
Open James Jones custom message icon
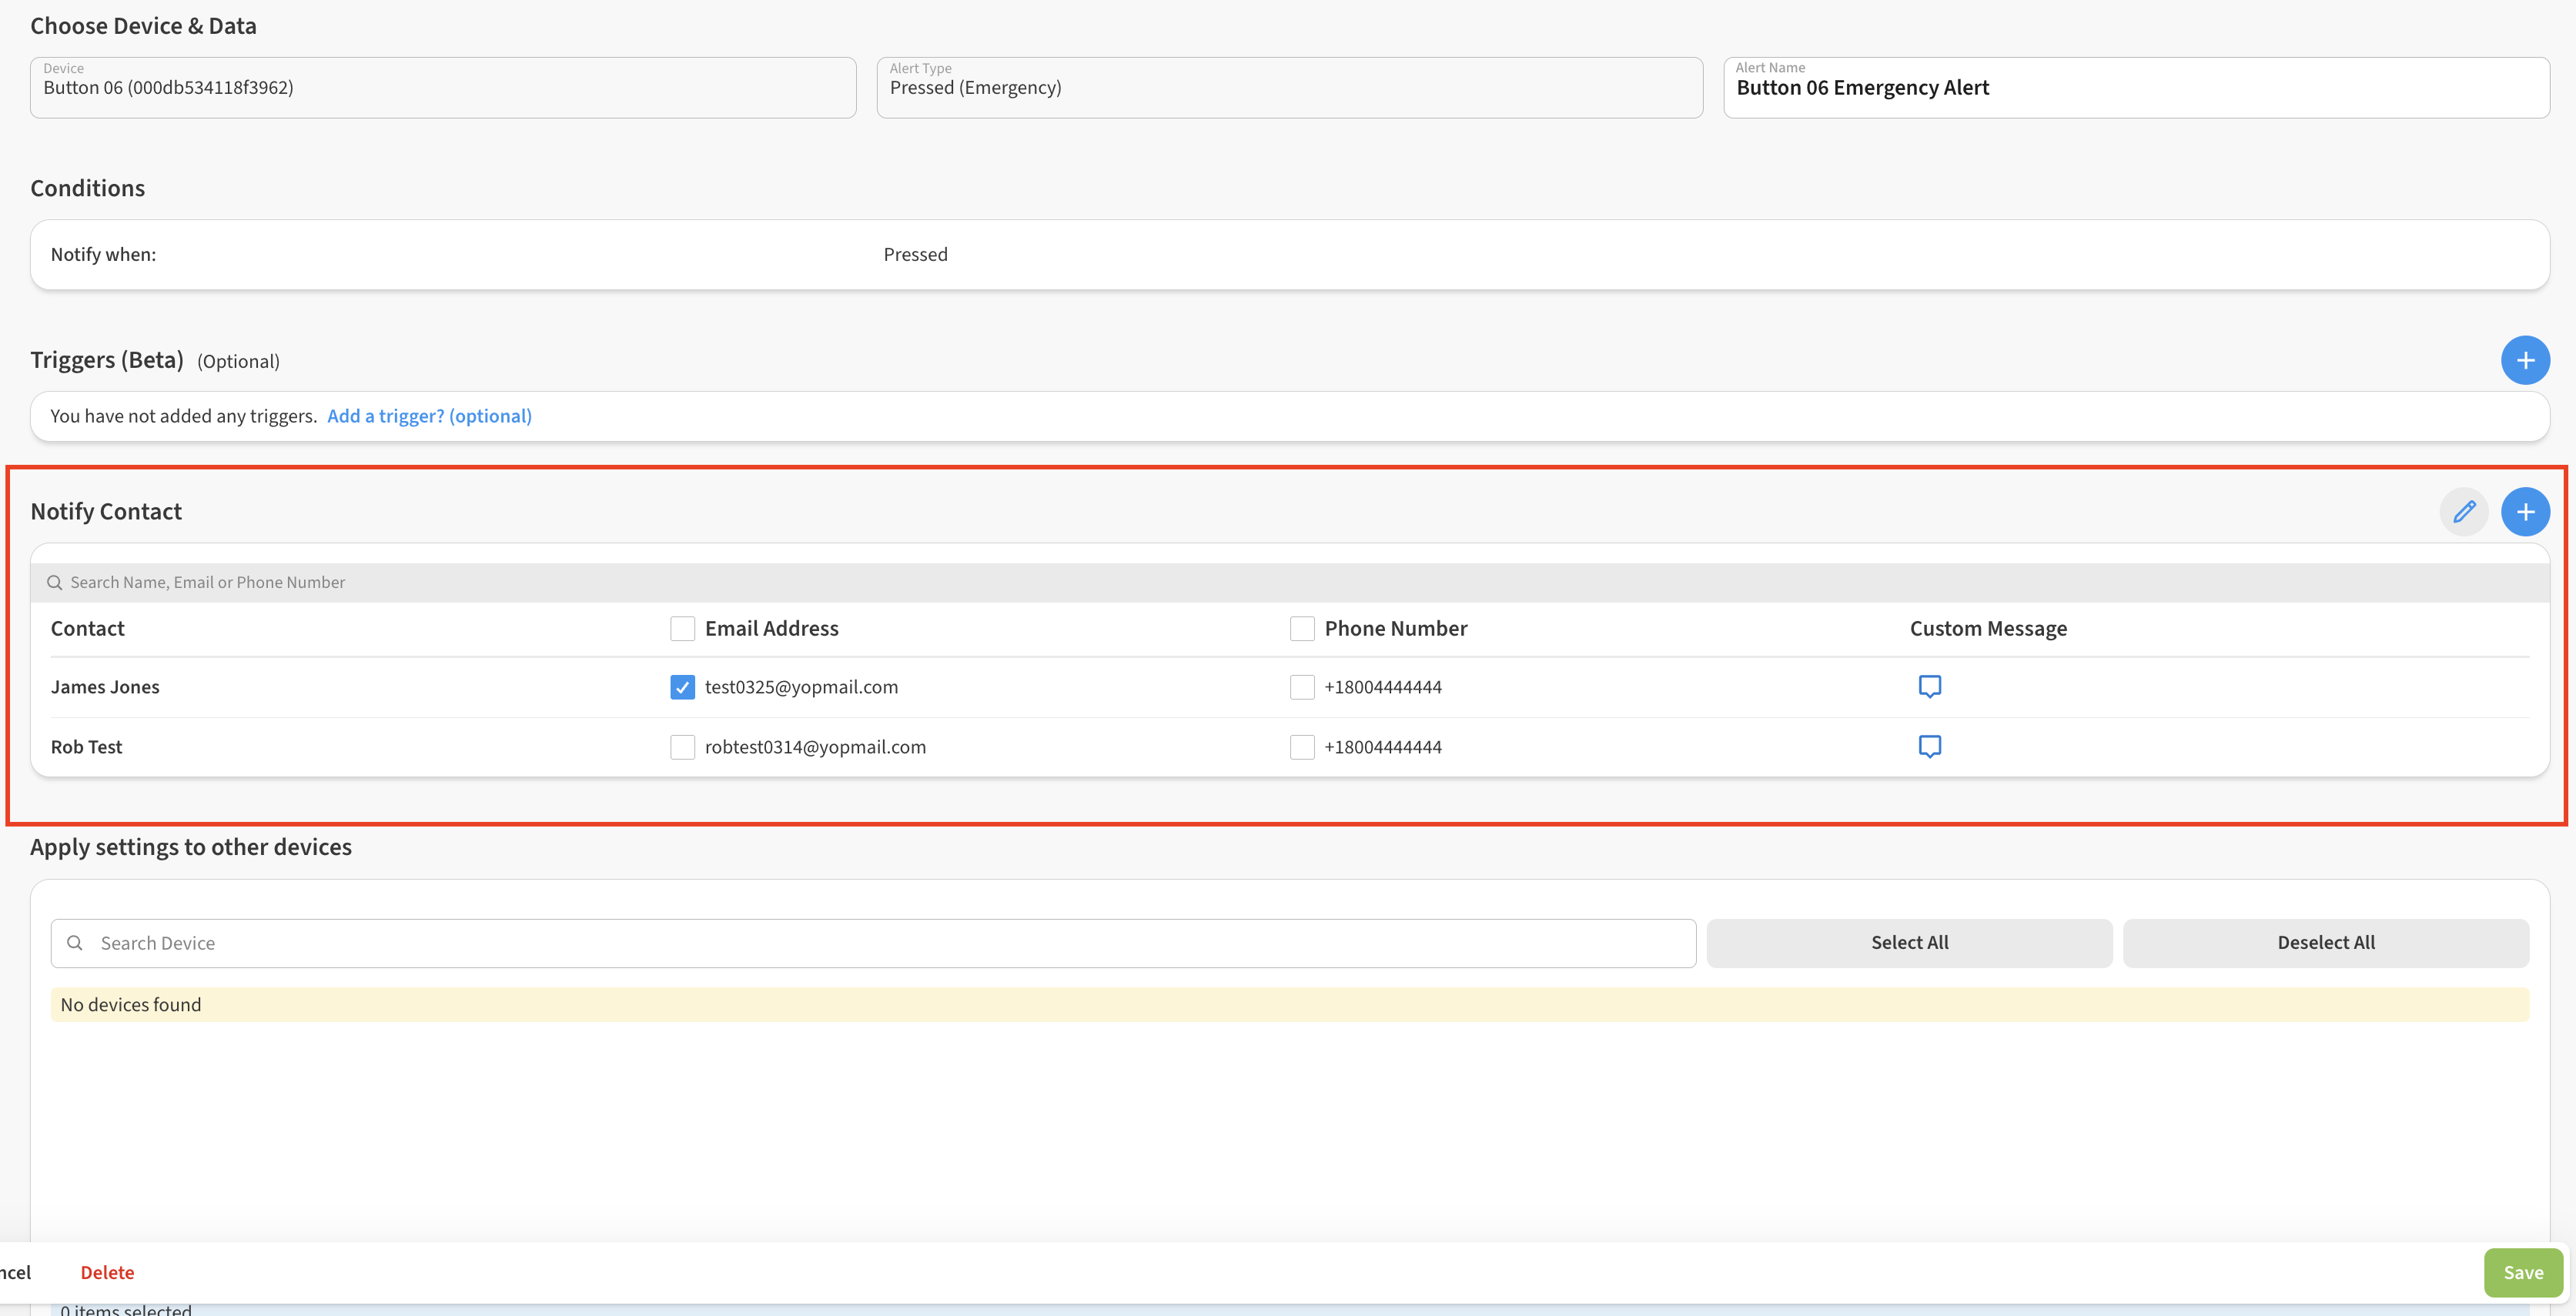(x=1929, y=686)
